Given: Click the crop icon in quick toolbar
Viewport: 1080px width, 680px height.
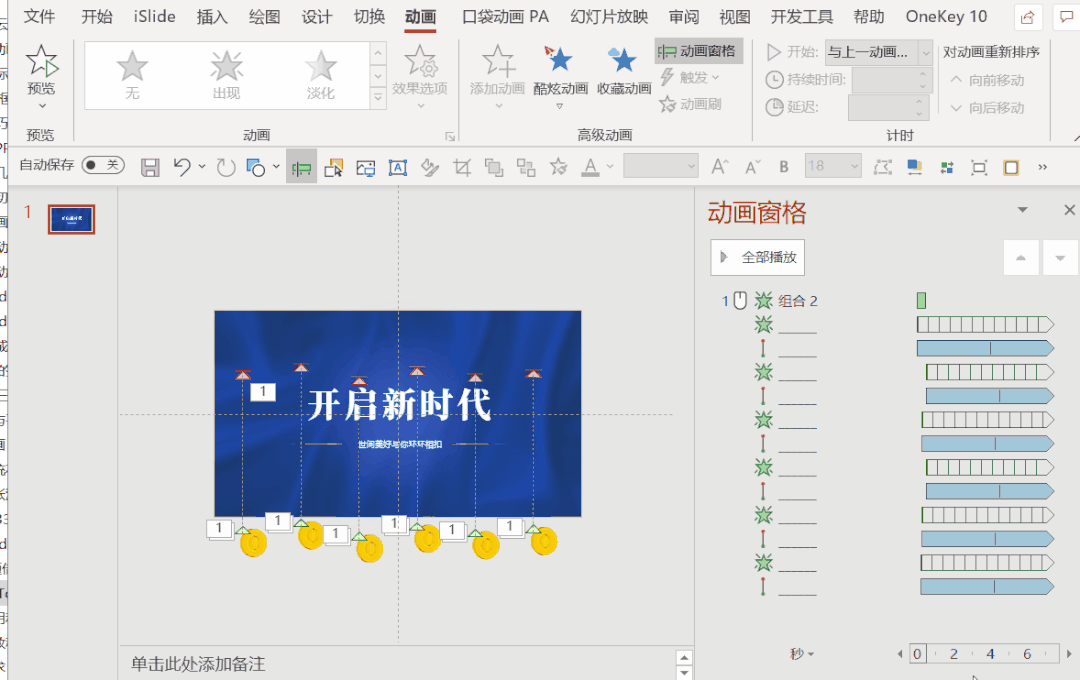Looking at the screenshot, I should coord(461,167).
